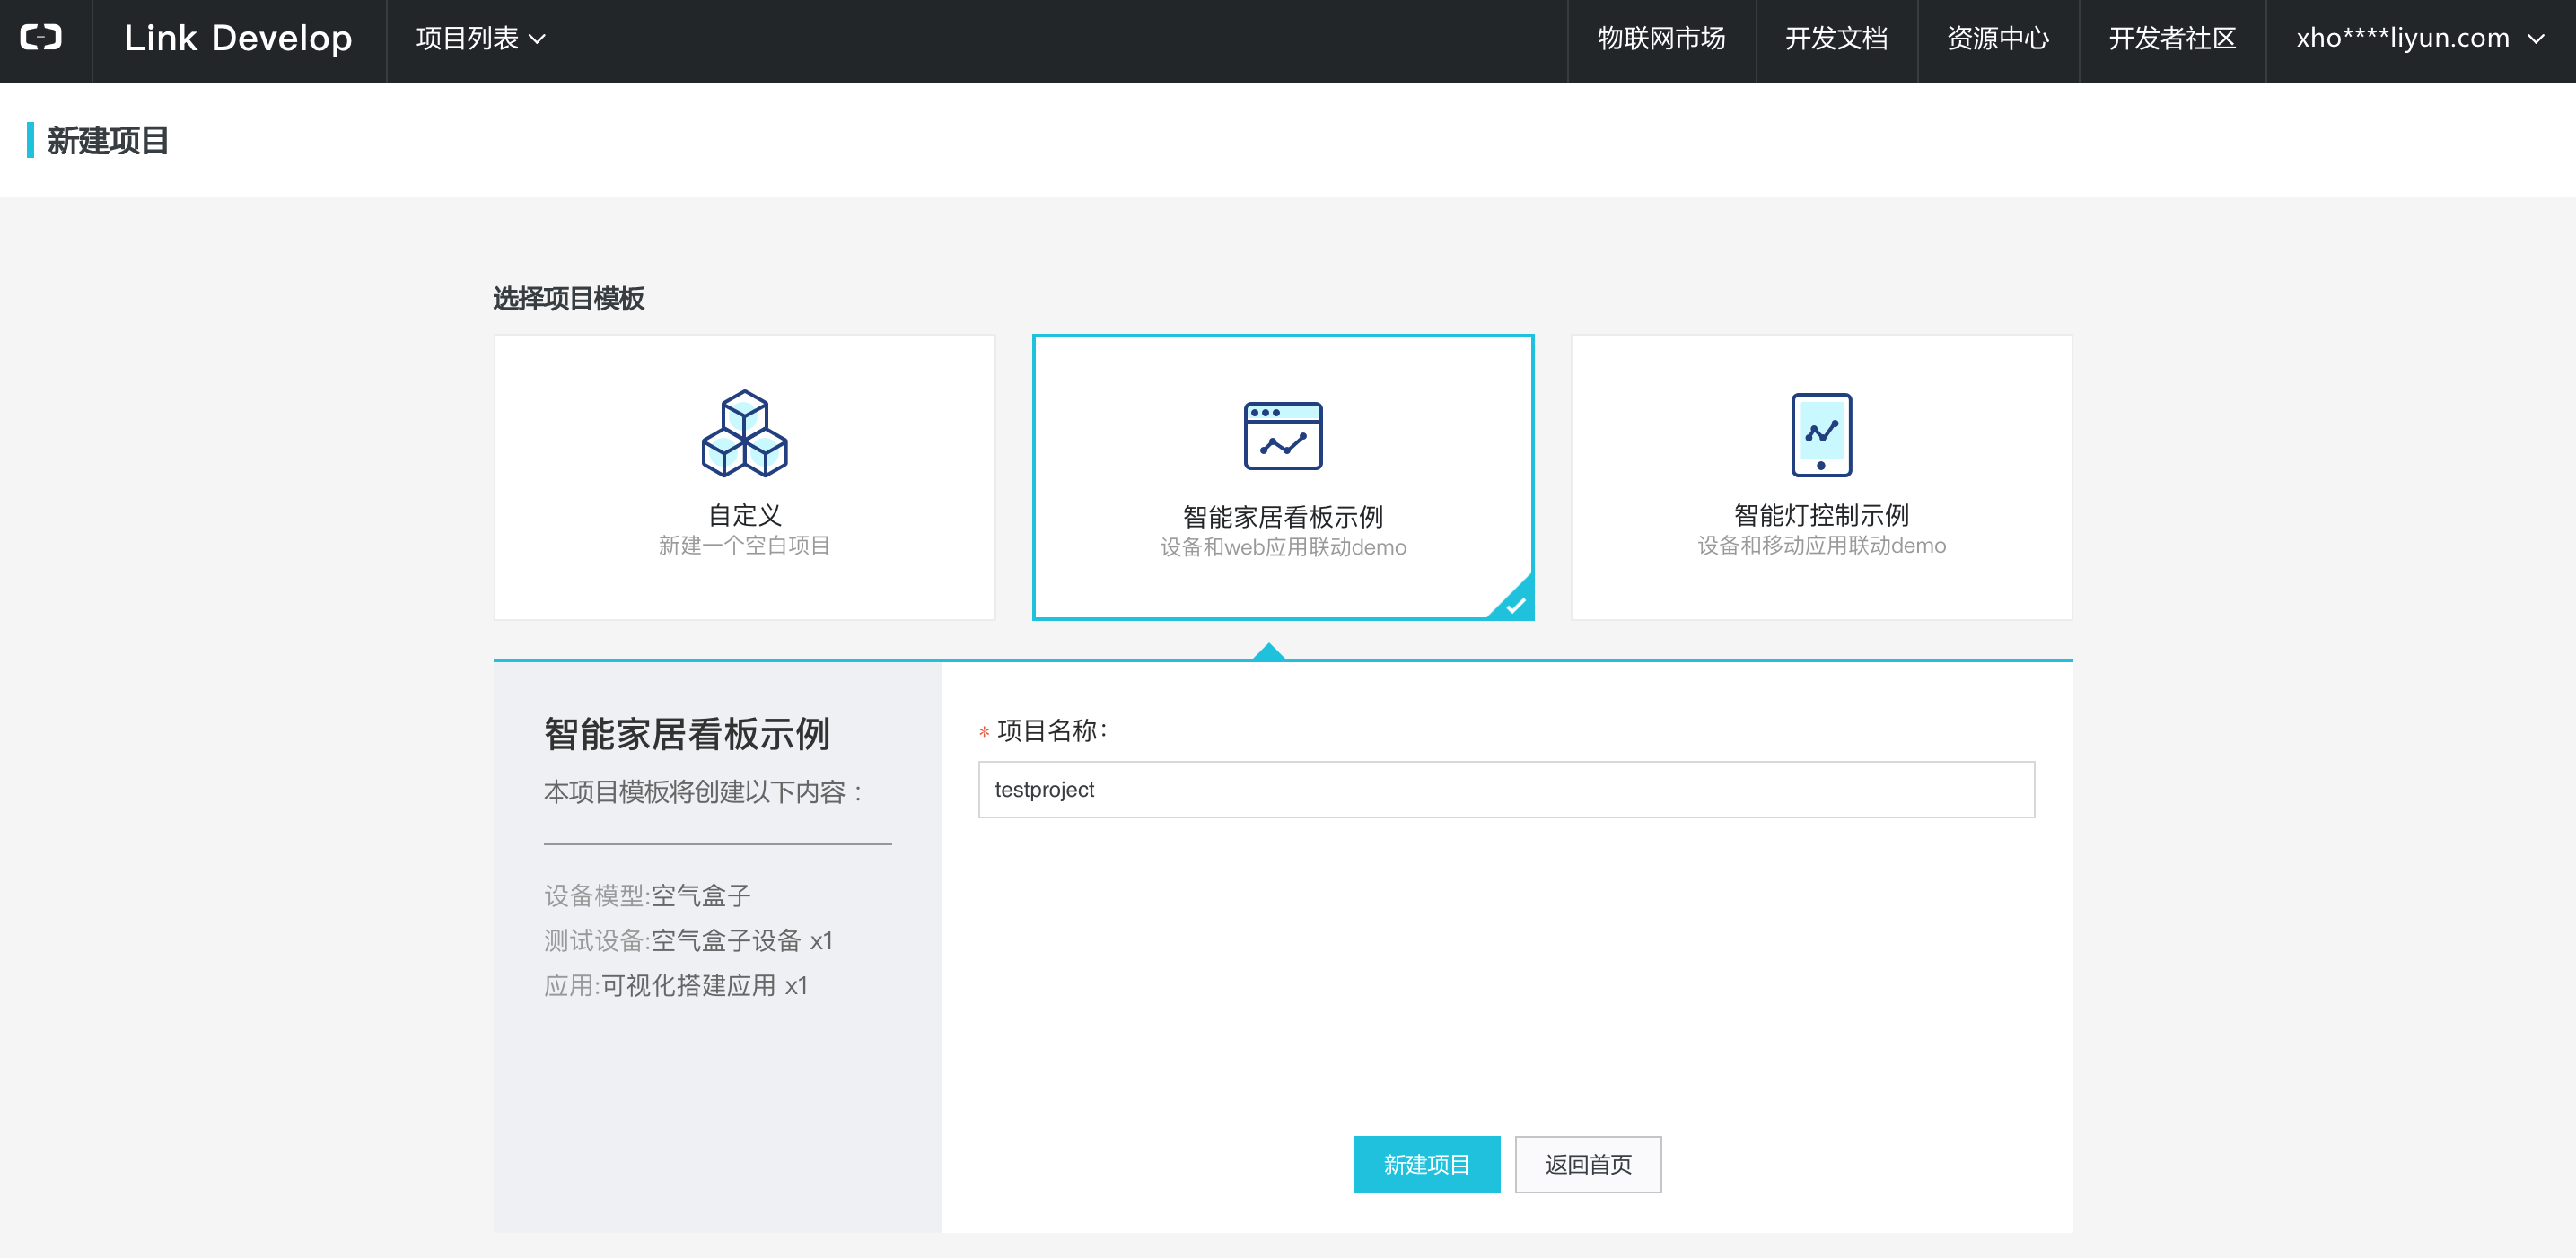Open the 物联网市场 menu item

(1661, 39)
